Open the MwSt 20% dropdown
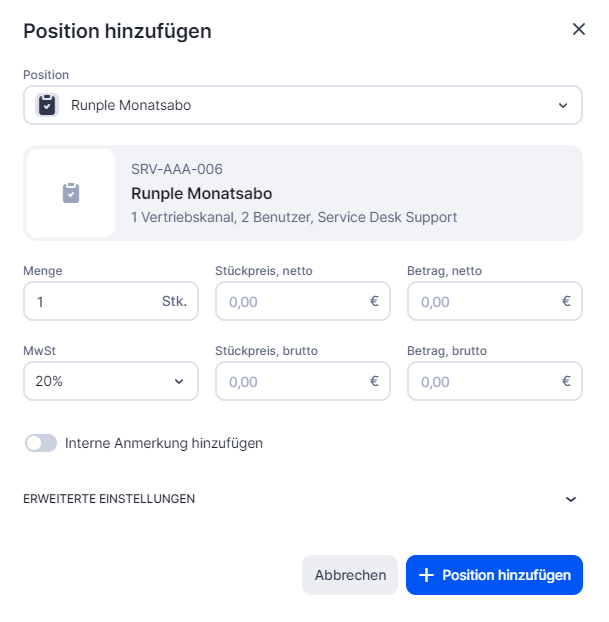This screenshot has width=609, height=622. 110,381
